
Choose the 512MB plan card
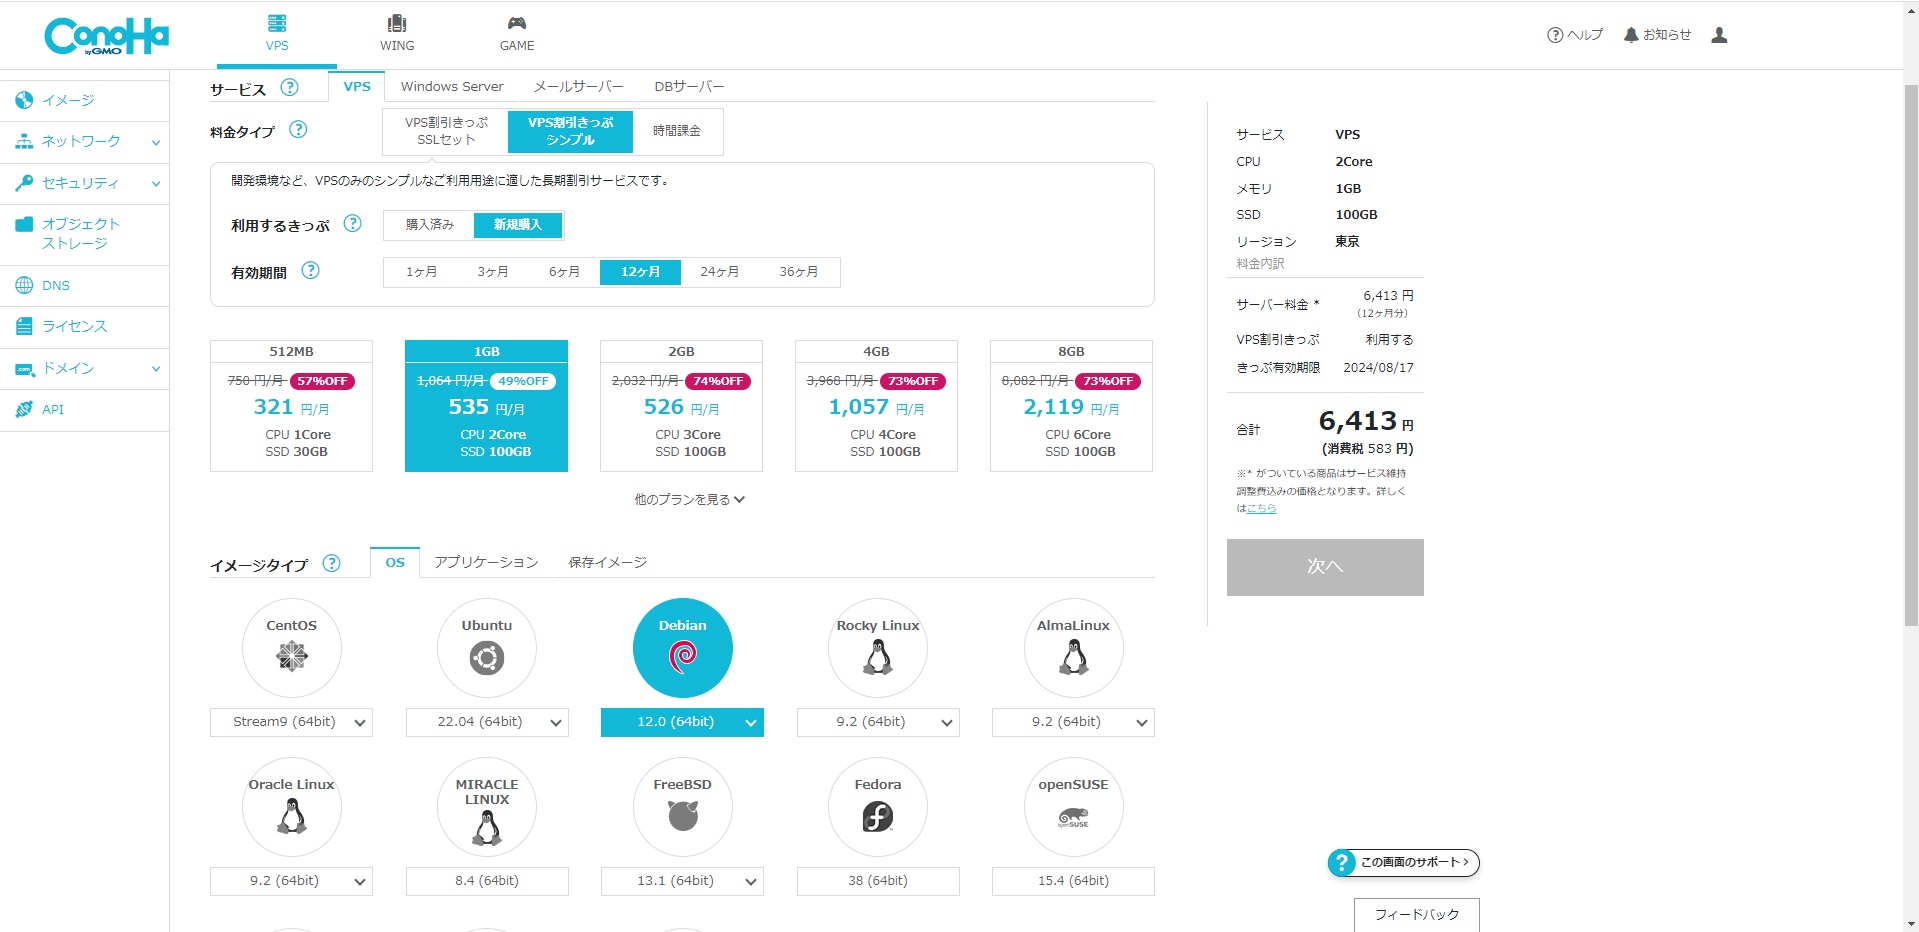coord(291,406)
